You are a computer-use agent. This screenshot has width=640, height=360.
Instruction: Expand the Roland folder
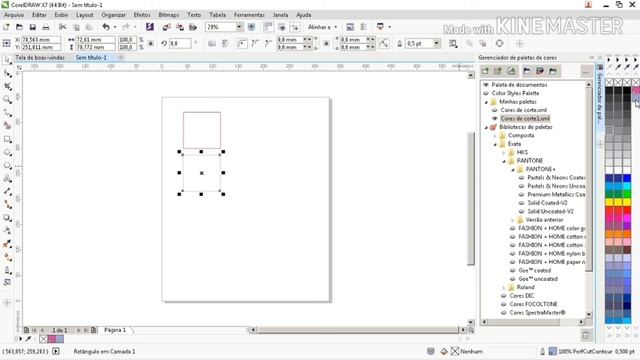click(504, 287)
